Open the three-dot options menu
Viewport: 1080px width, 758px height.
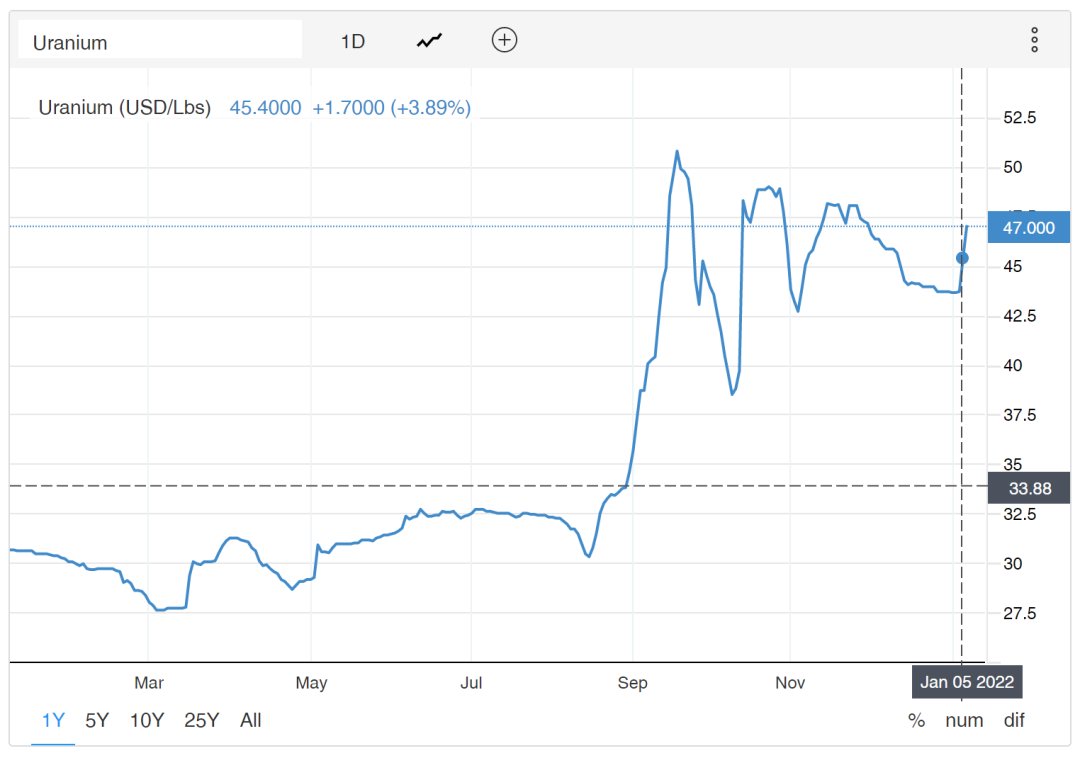(x=1034, y=41)
